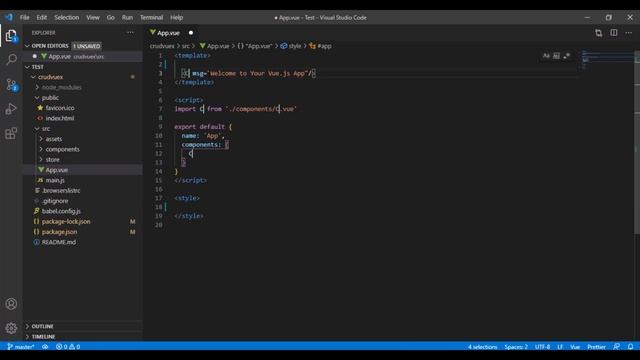Image resolution: width=640 pixels, height=360 pixels.
Task: Open the Search view in activity bar
Action: tap(11, 60)
